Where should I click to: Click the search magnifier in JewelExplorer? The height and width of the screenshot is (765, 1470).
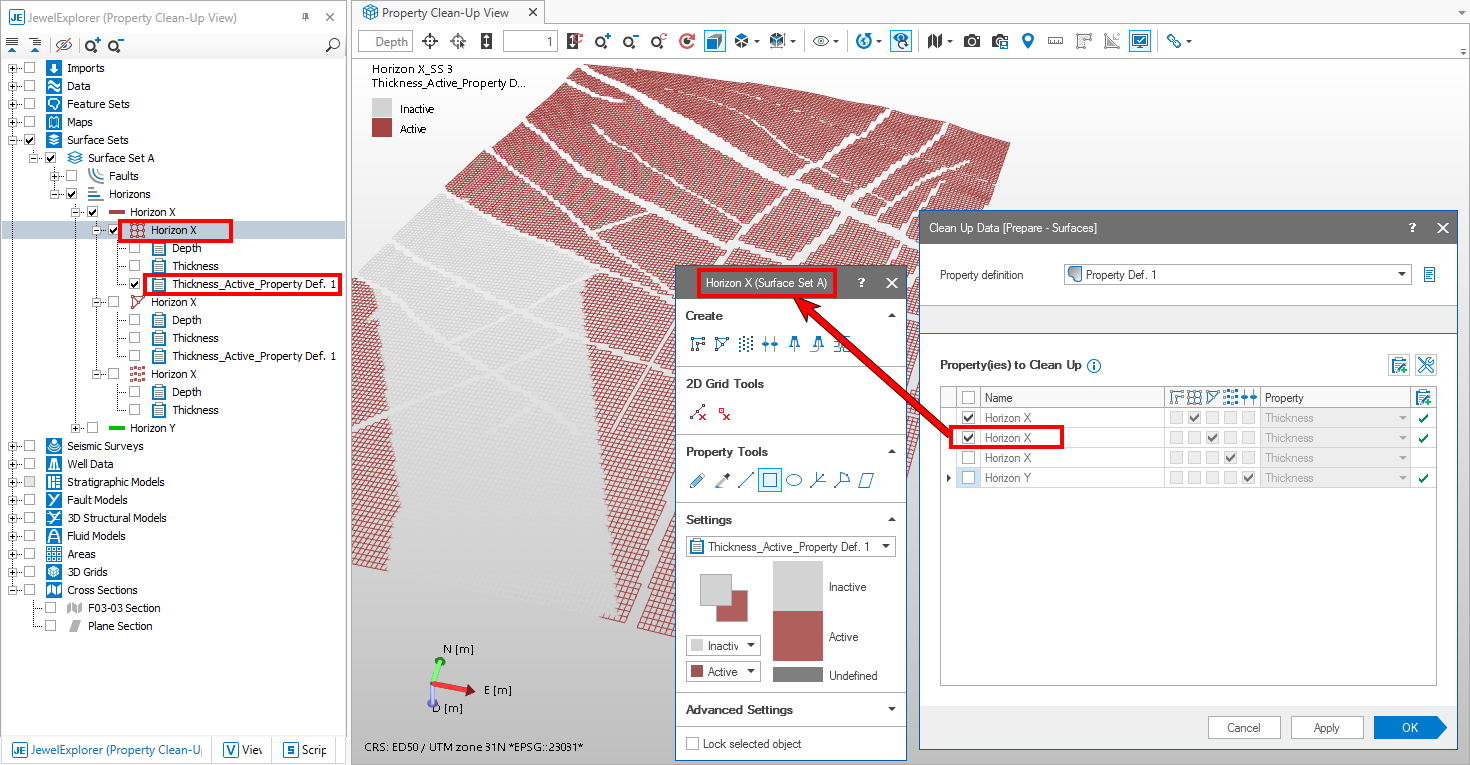[333, 45]
